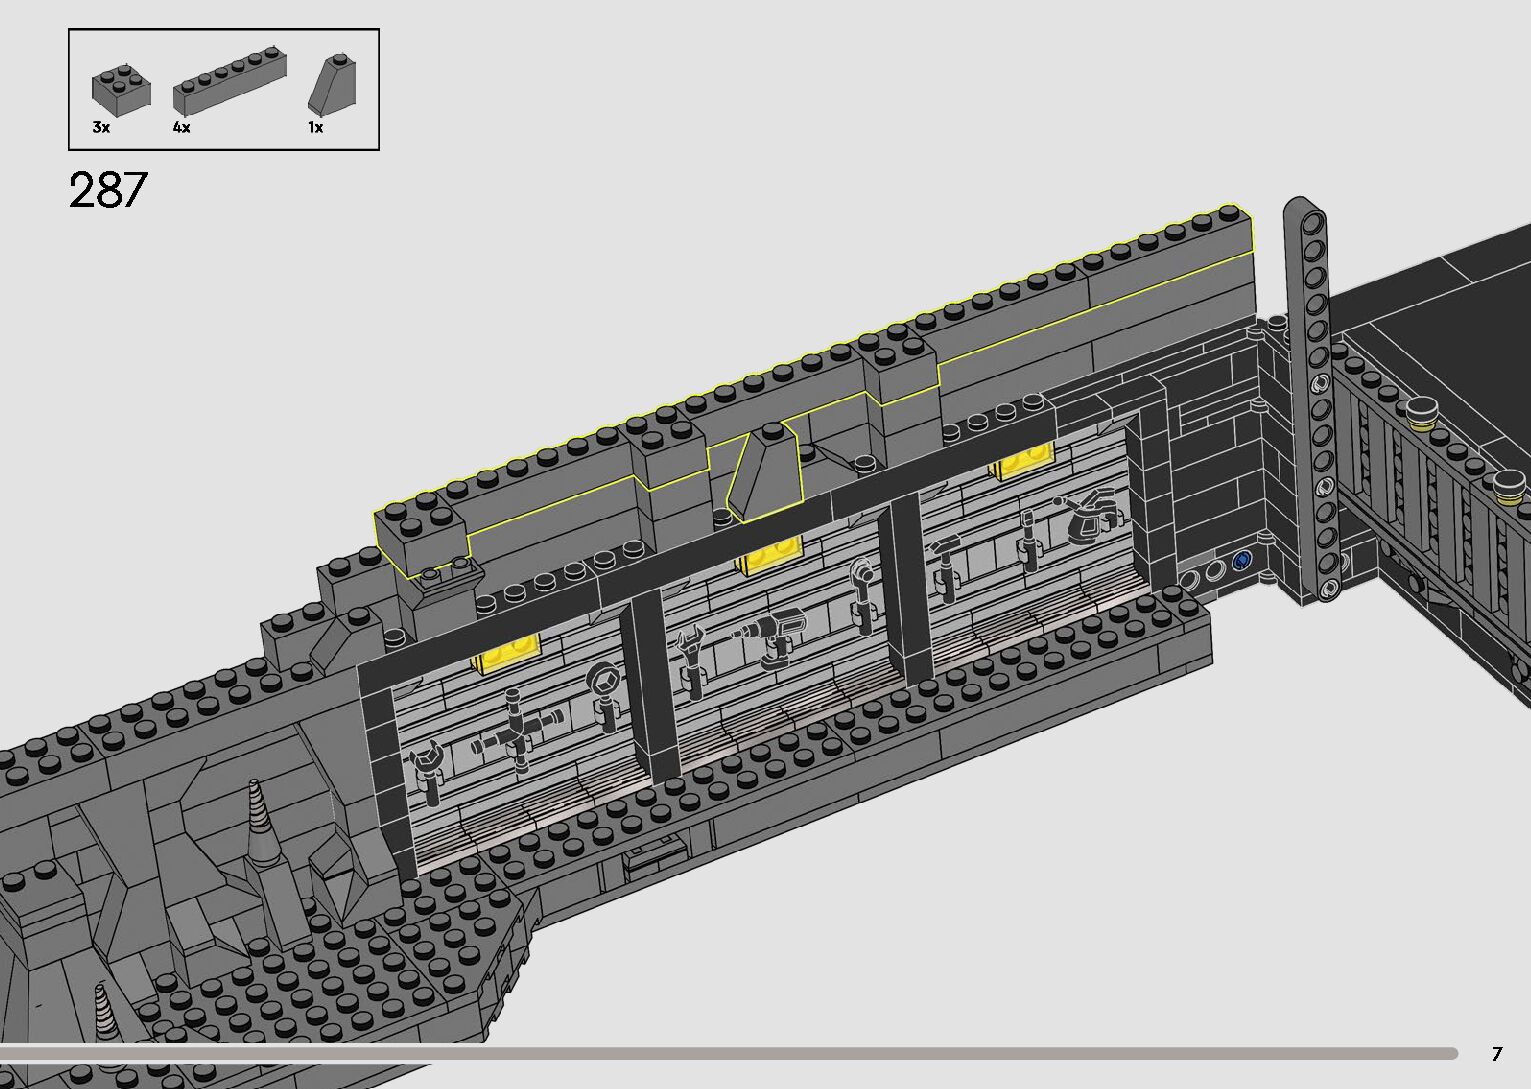Select the hexagonal ring wrench
1531x1089 pixels.
tap(604, 689)
